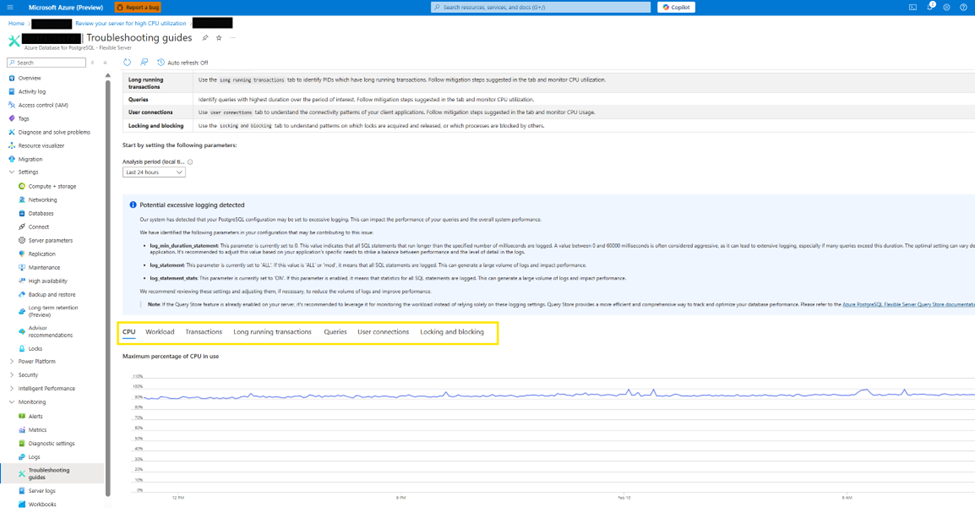Collapse the sidebar with the double chevron
This screenshot has height=508, width=975.
(x=105, y=63)
